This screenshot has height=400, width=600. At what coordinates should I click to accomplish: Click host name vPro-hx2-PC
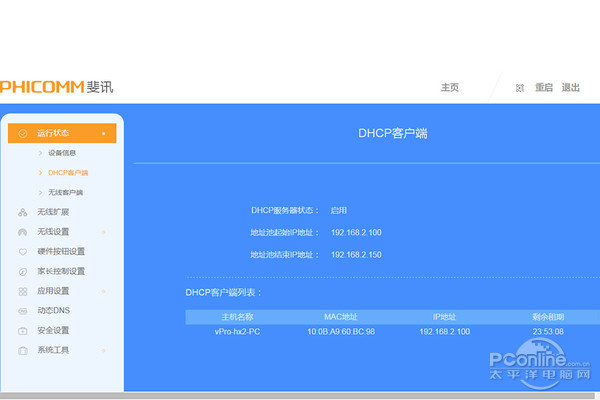click(237, 332)
